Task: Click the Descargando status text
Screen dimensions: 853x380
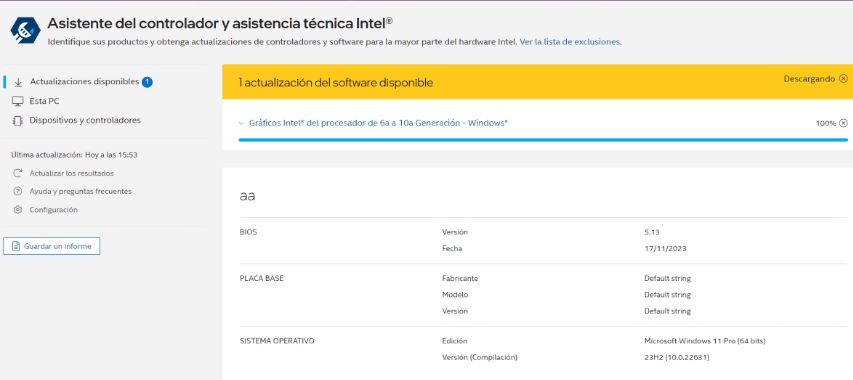Action: pyautogui.click(x=809, y=79)
